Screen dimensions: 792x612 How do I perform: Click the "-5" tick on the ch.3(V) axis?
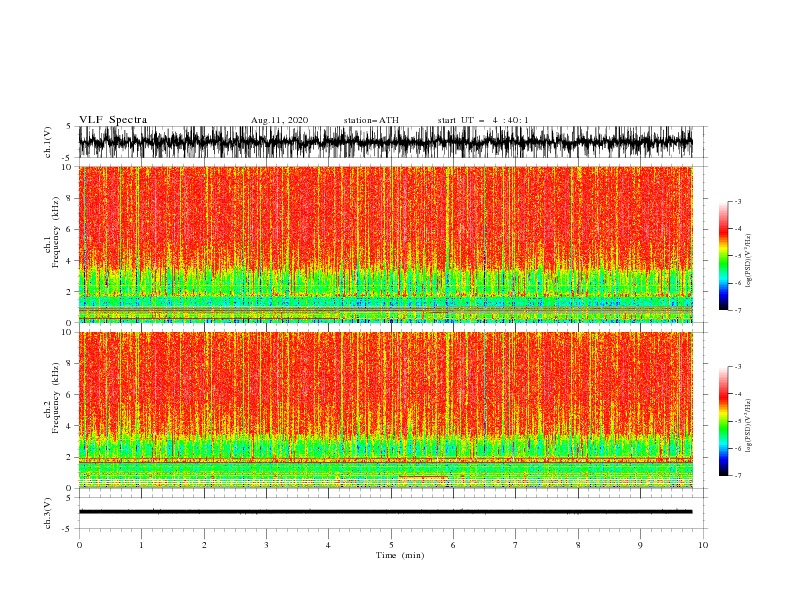tap(67, 529)
